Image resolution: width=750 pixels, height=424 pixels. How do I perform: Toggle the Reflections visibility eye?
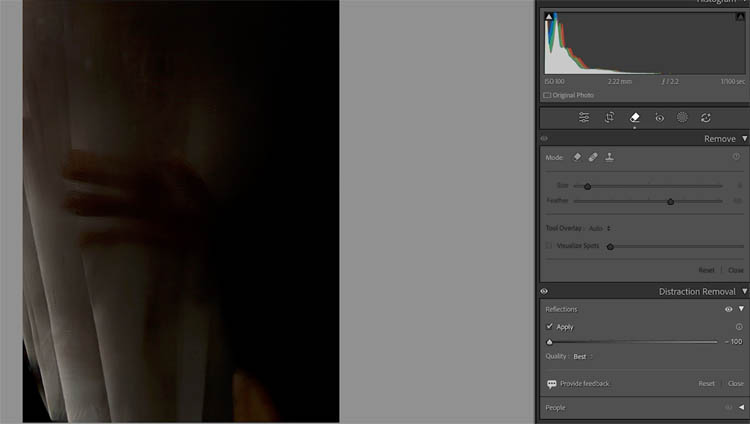click(728, 309)
